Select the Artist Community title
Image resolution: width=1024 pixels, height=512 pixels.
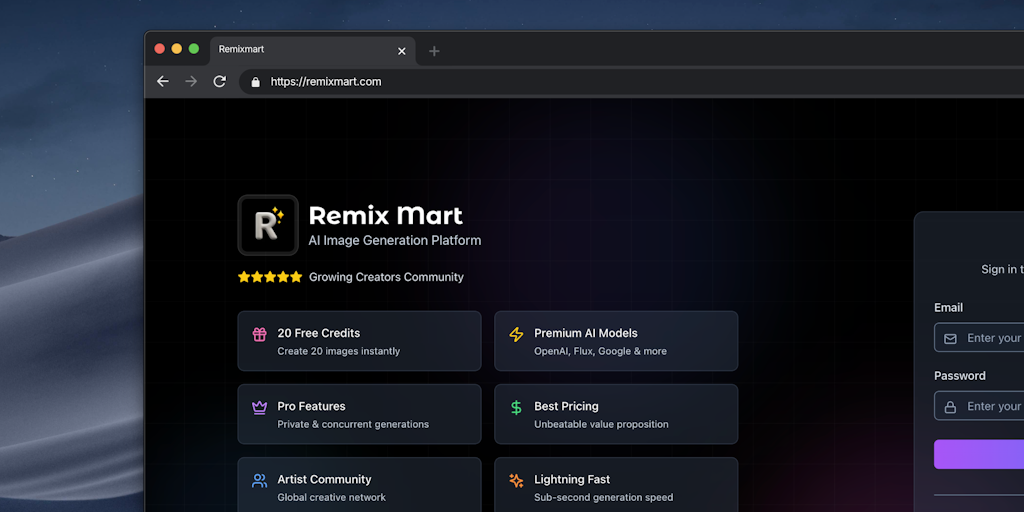(x=325, y=479)
